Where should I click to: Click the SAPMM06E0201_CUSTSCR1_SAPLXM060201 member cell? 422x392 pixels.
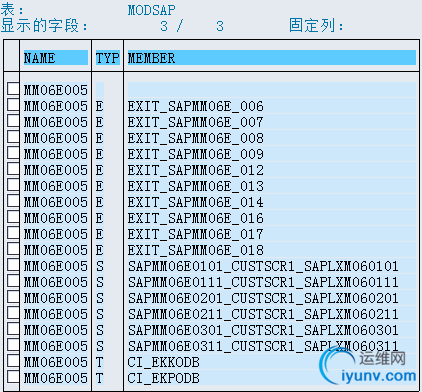point(272,298)
